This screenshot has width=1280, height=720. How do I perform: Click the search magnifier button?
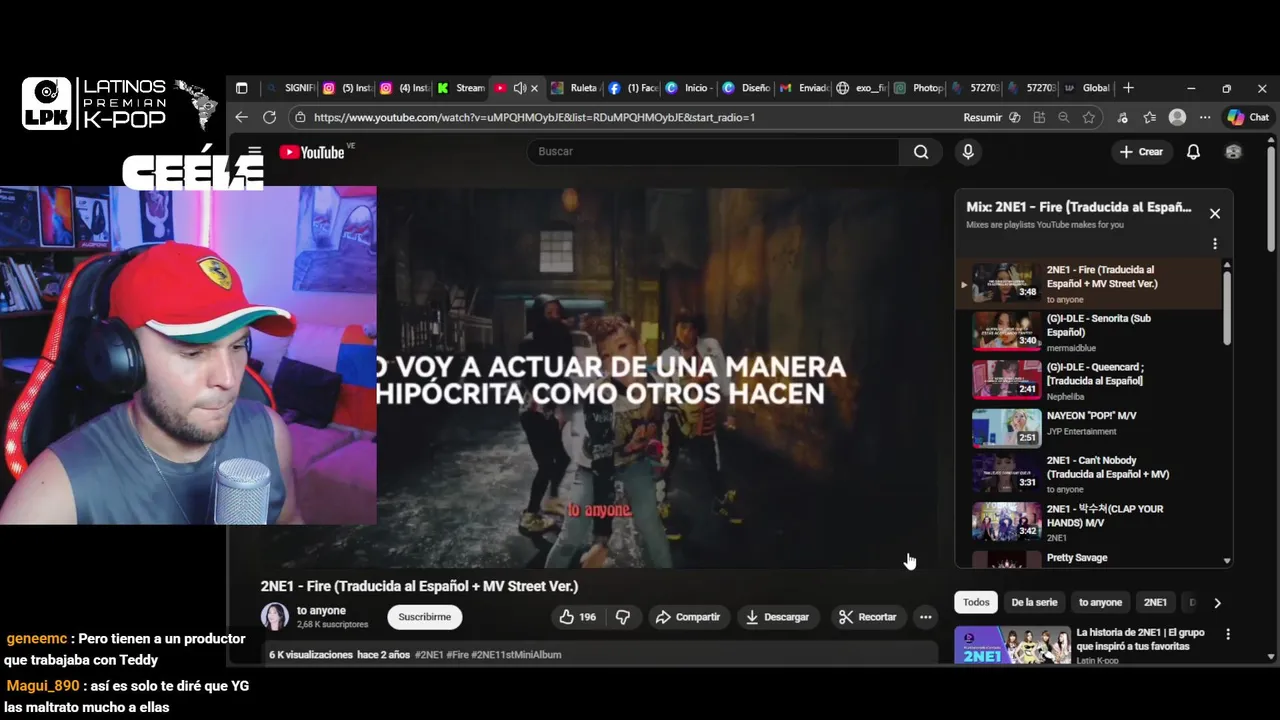(921, 152)
